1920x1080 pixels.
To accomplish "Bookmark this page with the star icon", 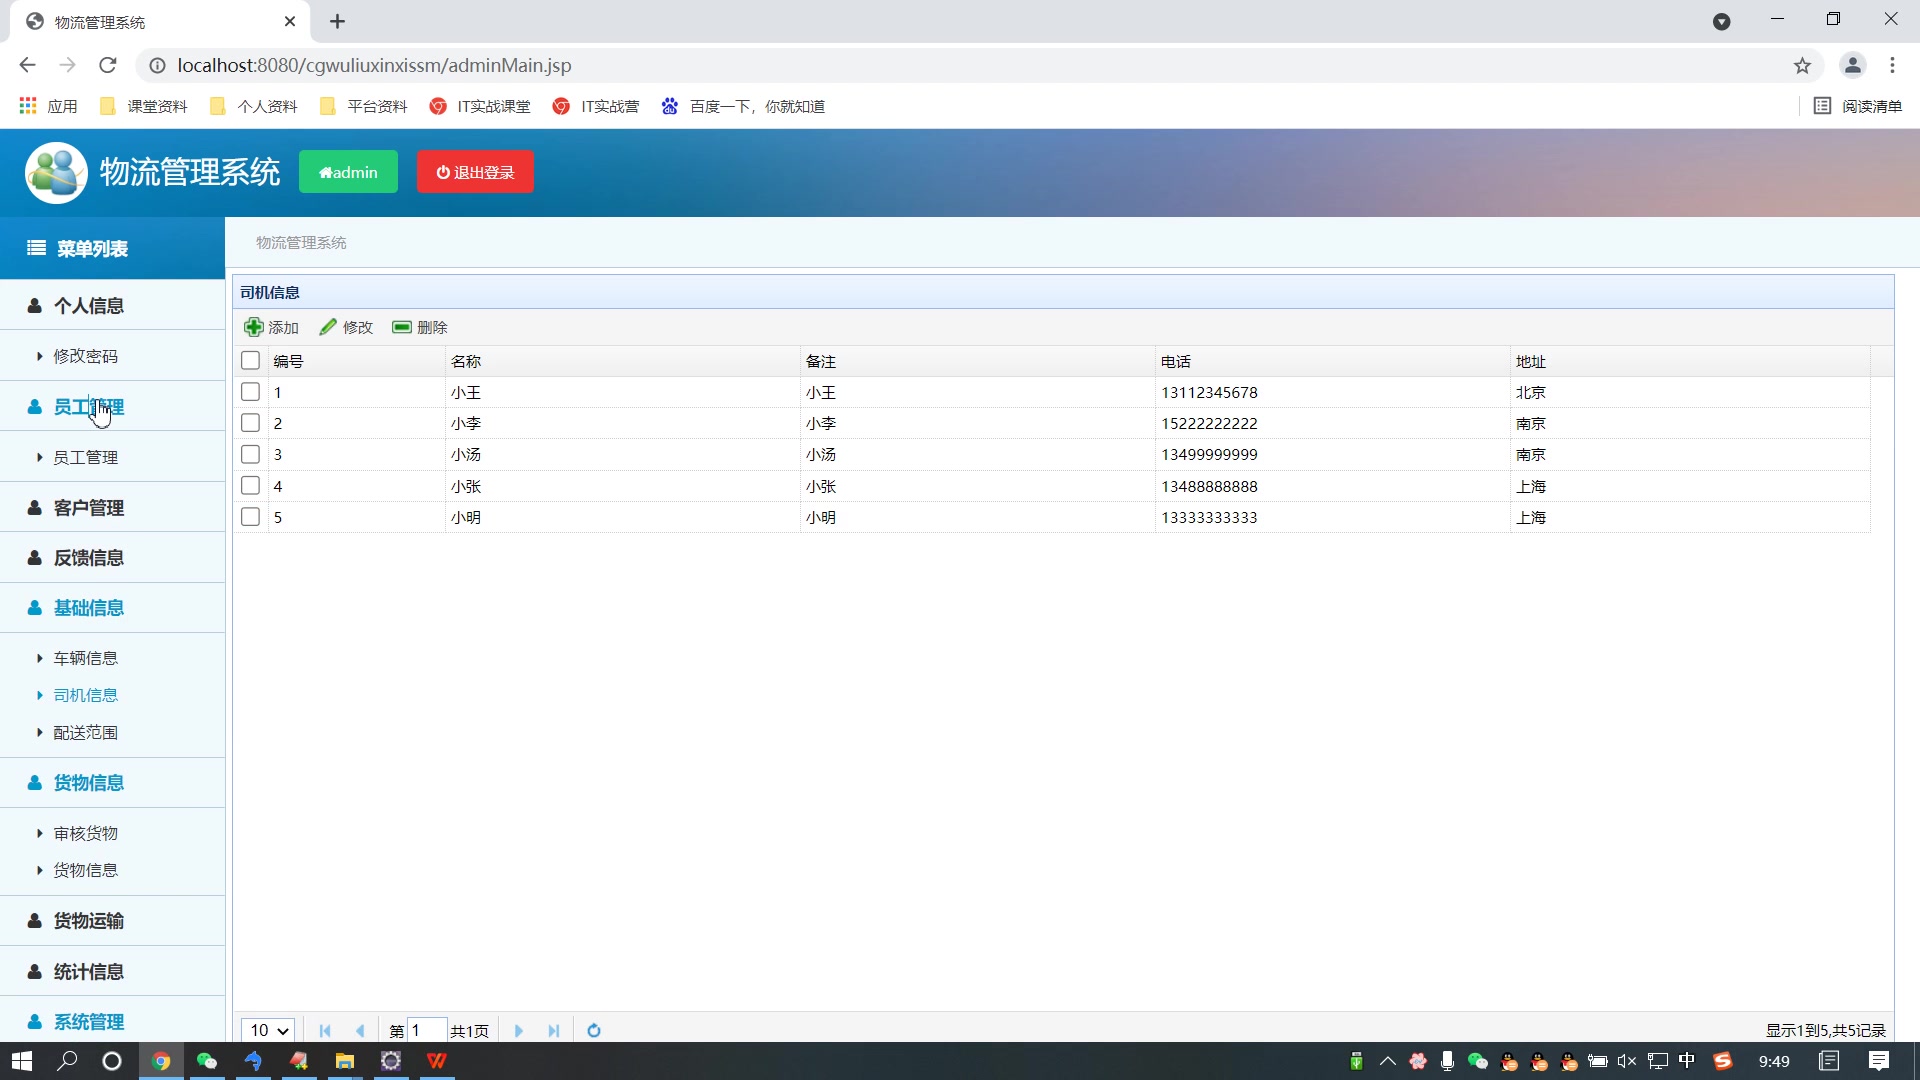I will pos(1802,65).
